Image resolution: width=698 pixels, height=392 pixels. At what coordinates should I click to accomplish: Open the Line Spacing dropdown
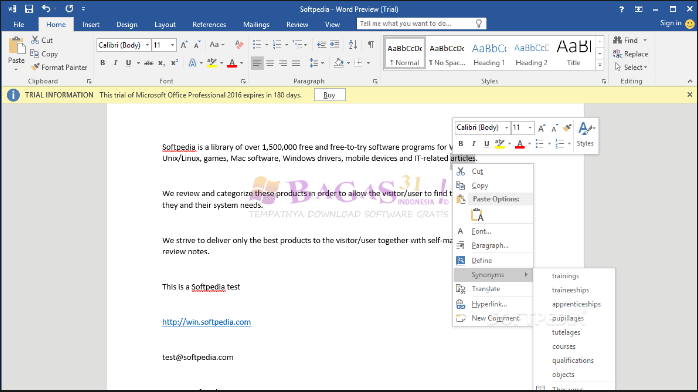[317, 63]
